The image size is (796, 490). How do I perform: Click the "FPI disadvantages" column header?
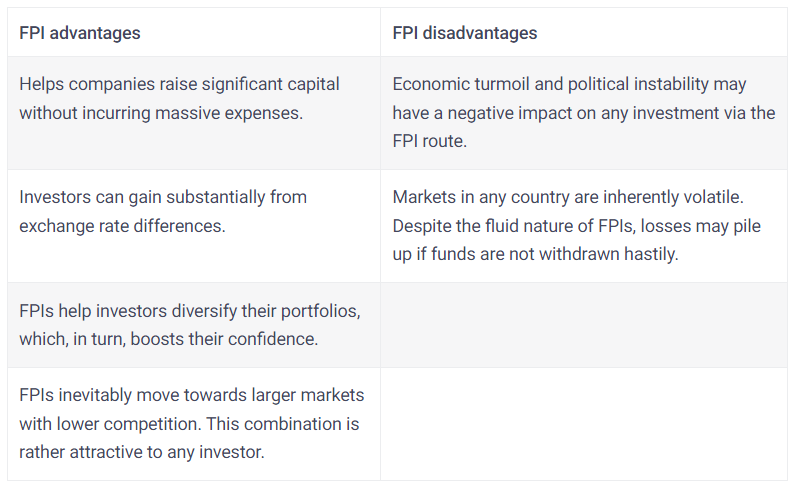tap(464, 33)
